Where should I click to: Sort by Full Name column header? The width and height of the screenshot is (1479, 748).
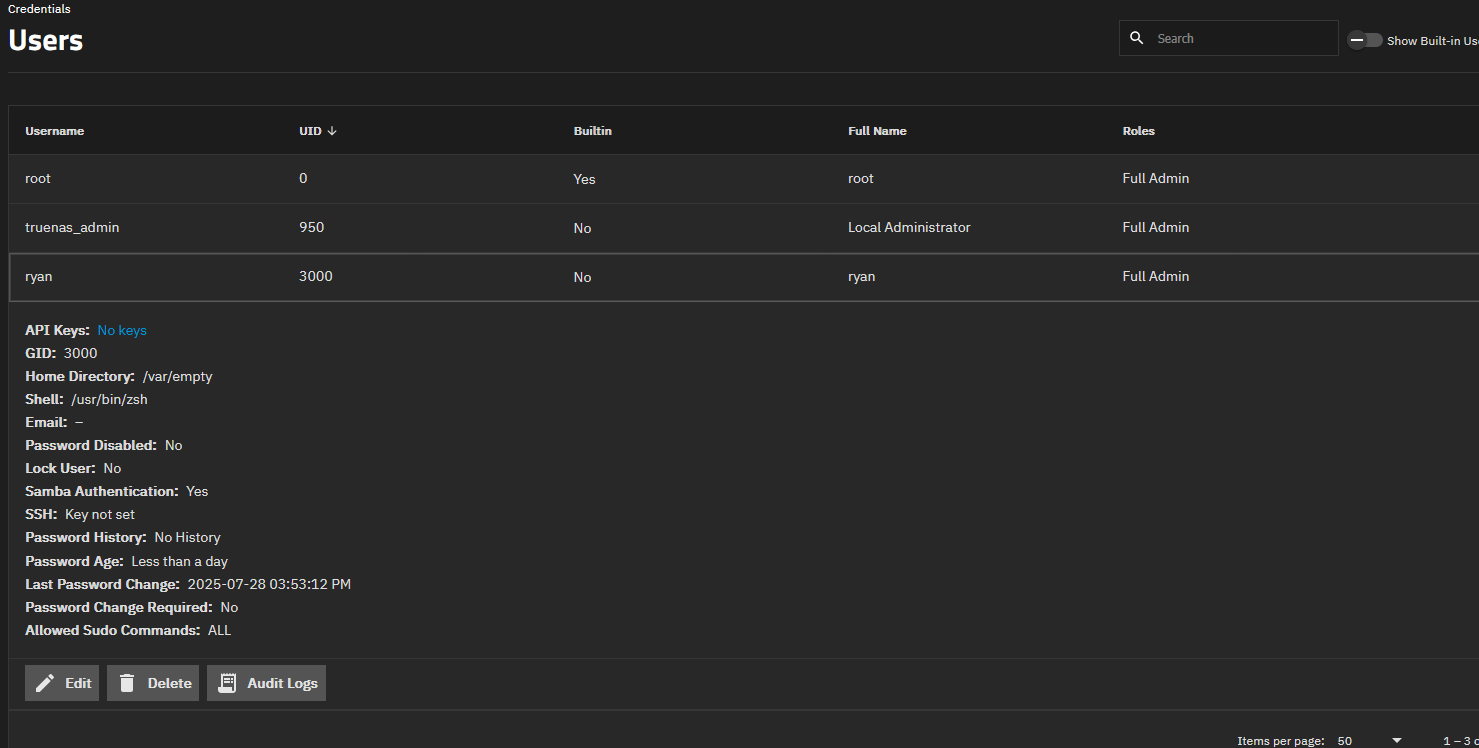coord(877,131)
